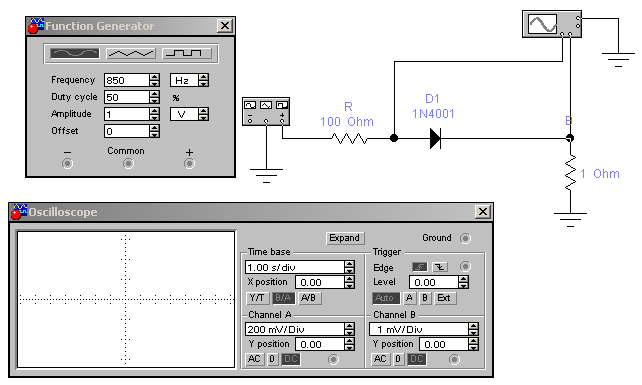The height and width of the screenshot is (385, 642).
Task: Click the junction node left of diode
Action: [394, 138]
